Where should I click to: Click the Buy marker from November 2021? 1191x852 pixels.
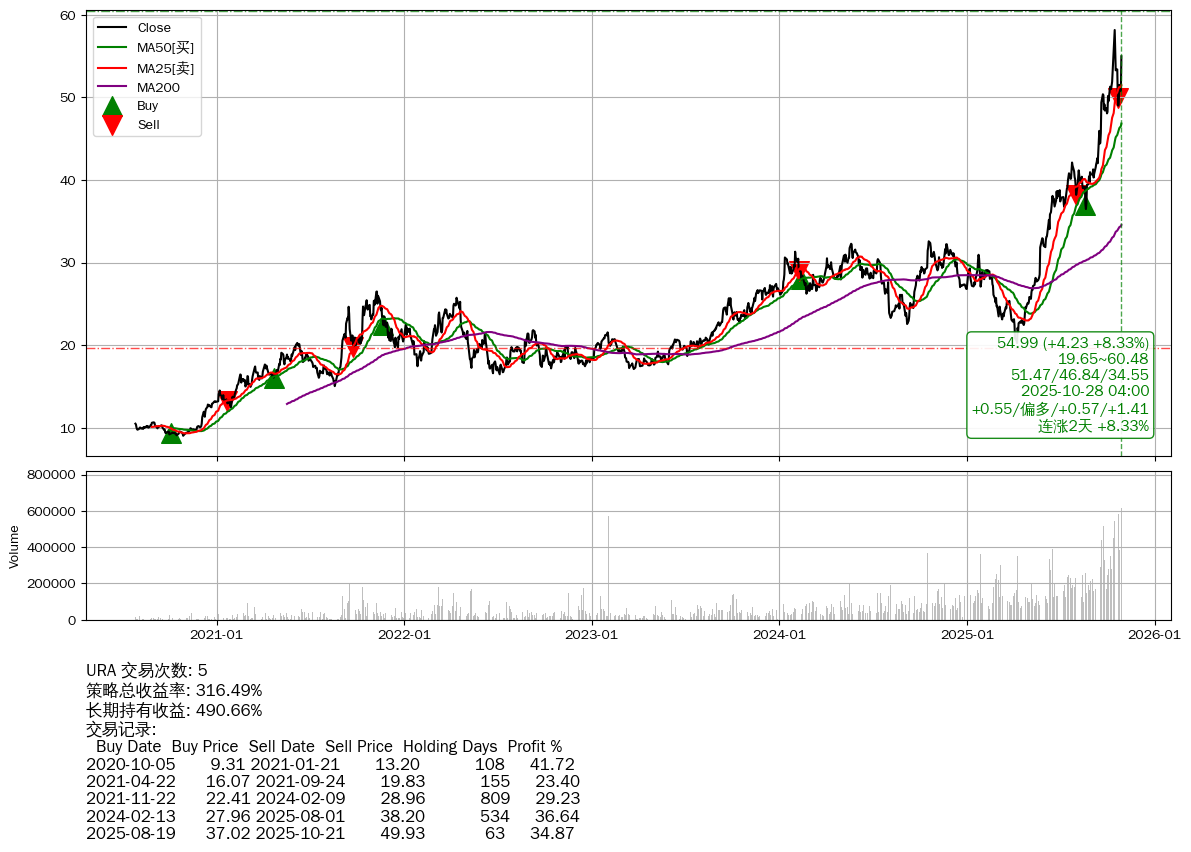coord(382,326)
